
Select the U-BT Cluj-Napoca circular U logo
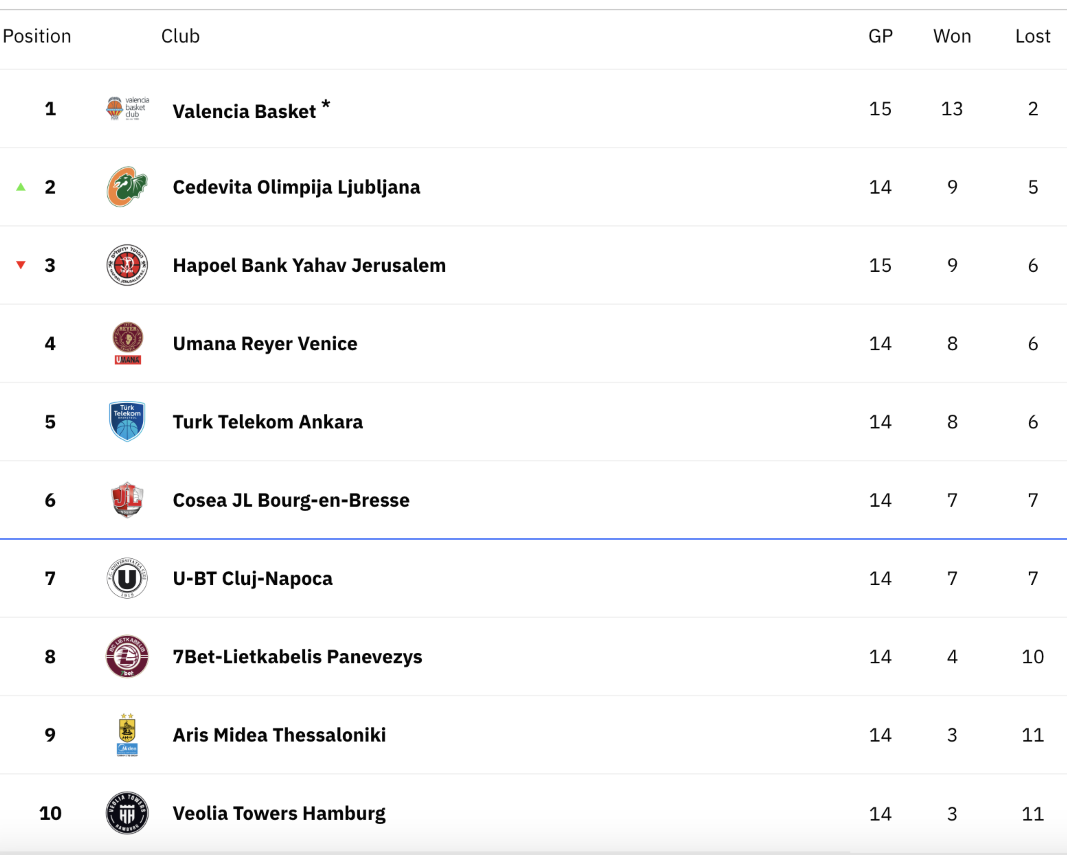point(127,578)
